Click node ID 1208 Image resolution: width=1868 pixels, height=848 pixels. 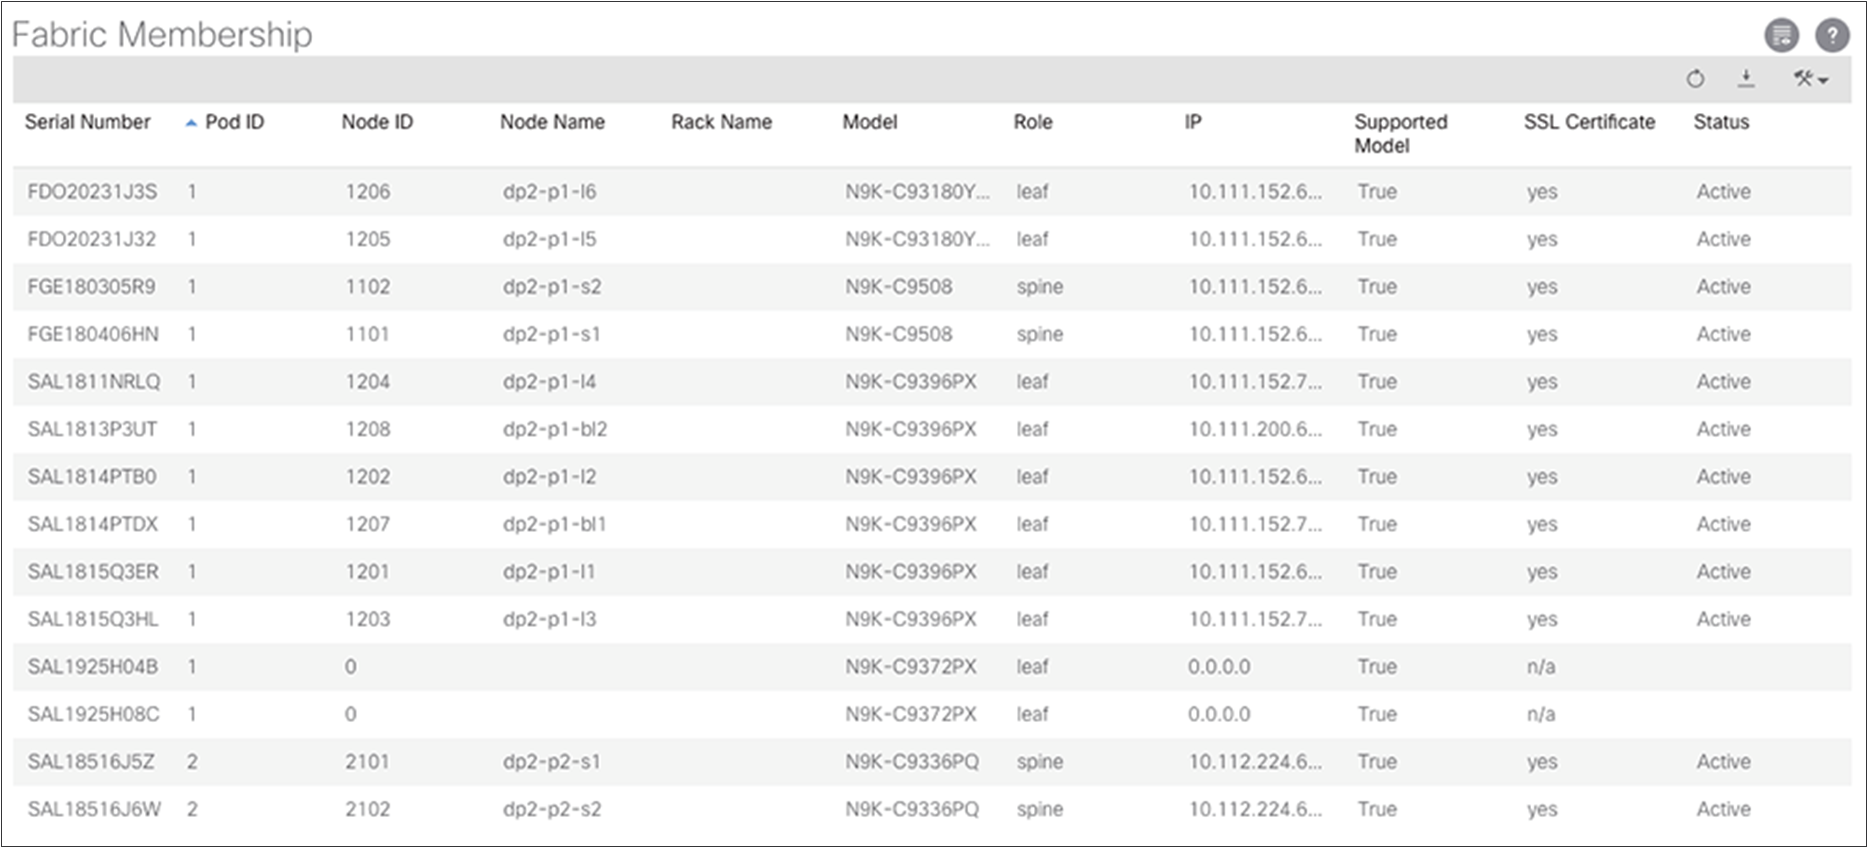pos(368,430)
